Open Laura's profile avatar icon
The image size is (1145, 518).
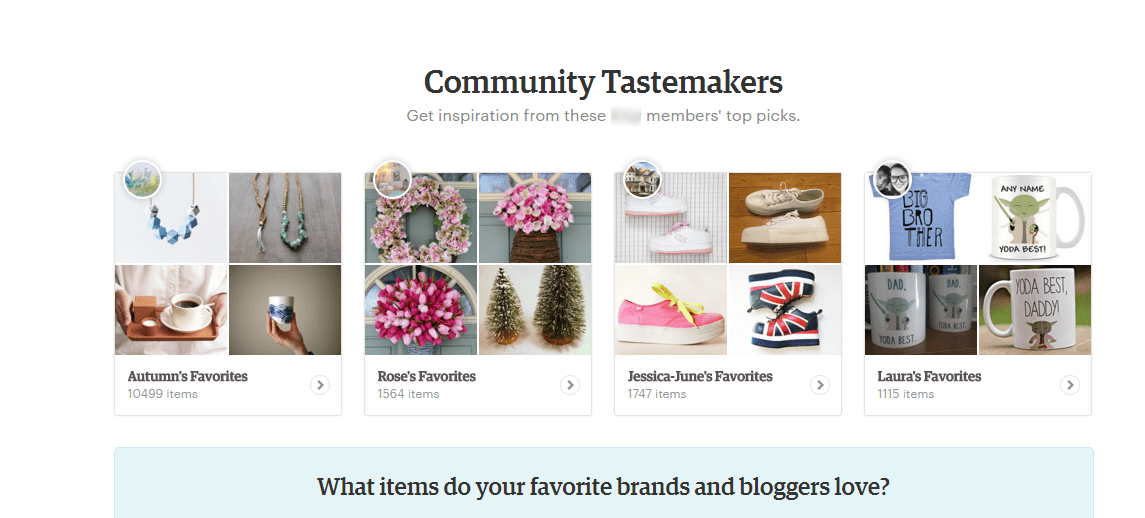(892, 178)
